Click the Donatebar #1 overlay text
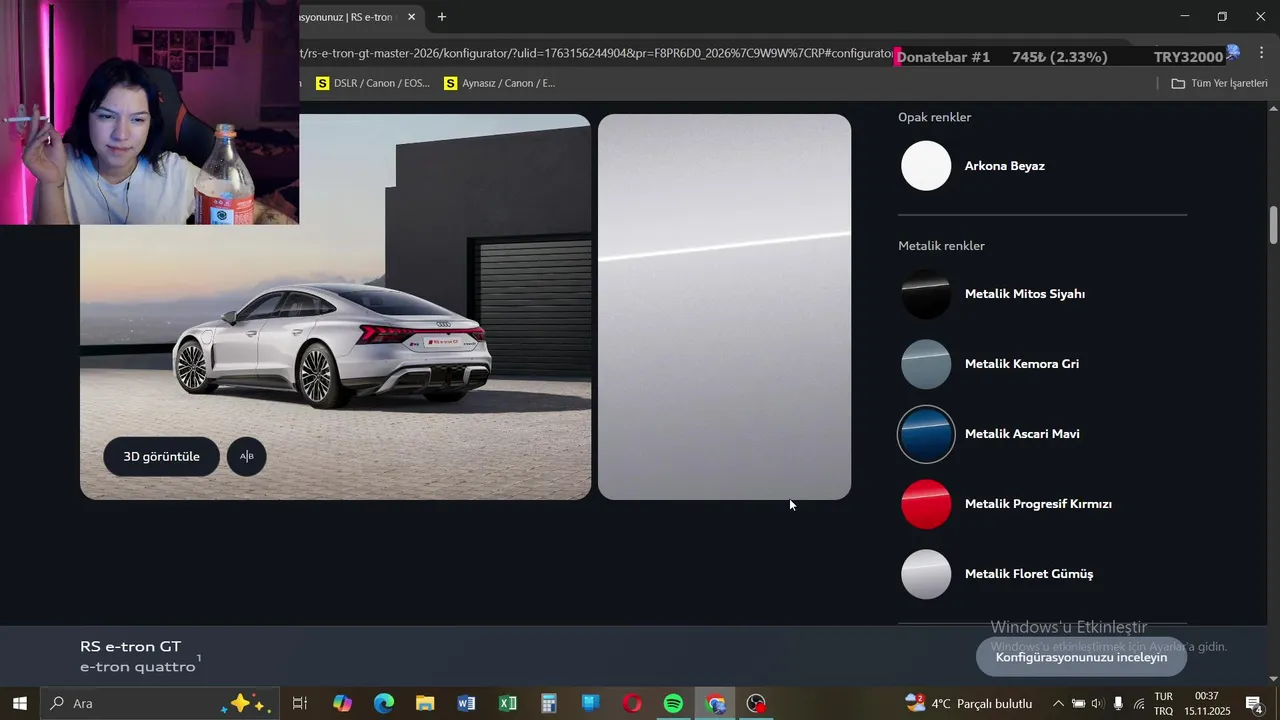The image size is (1280, 720). click(x=943, y=57)
